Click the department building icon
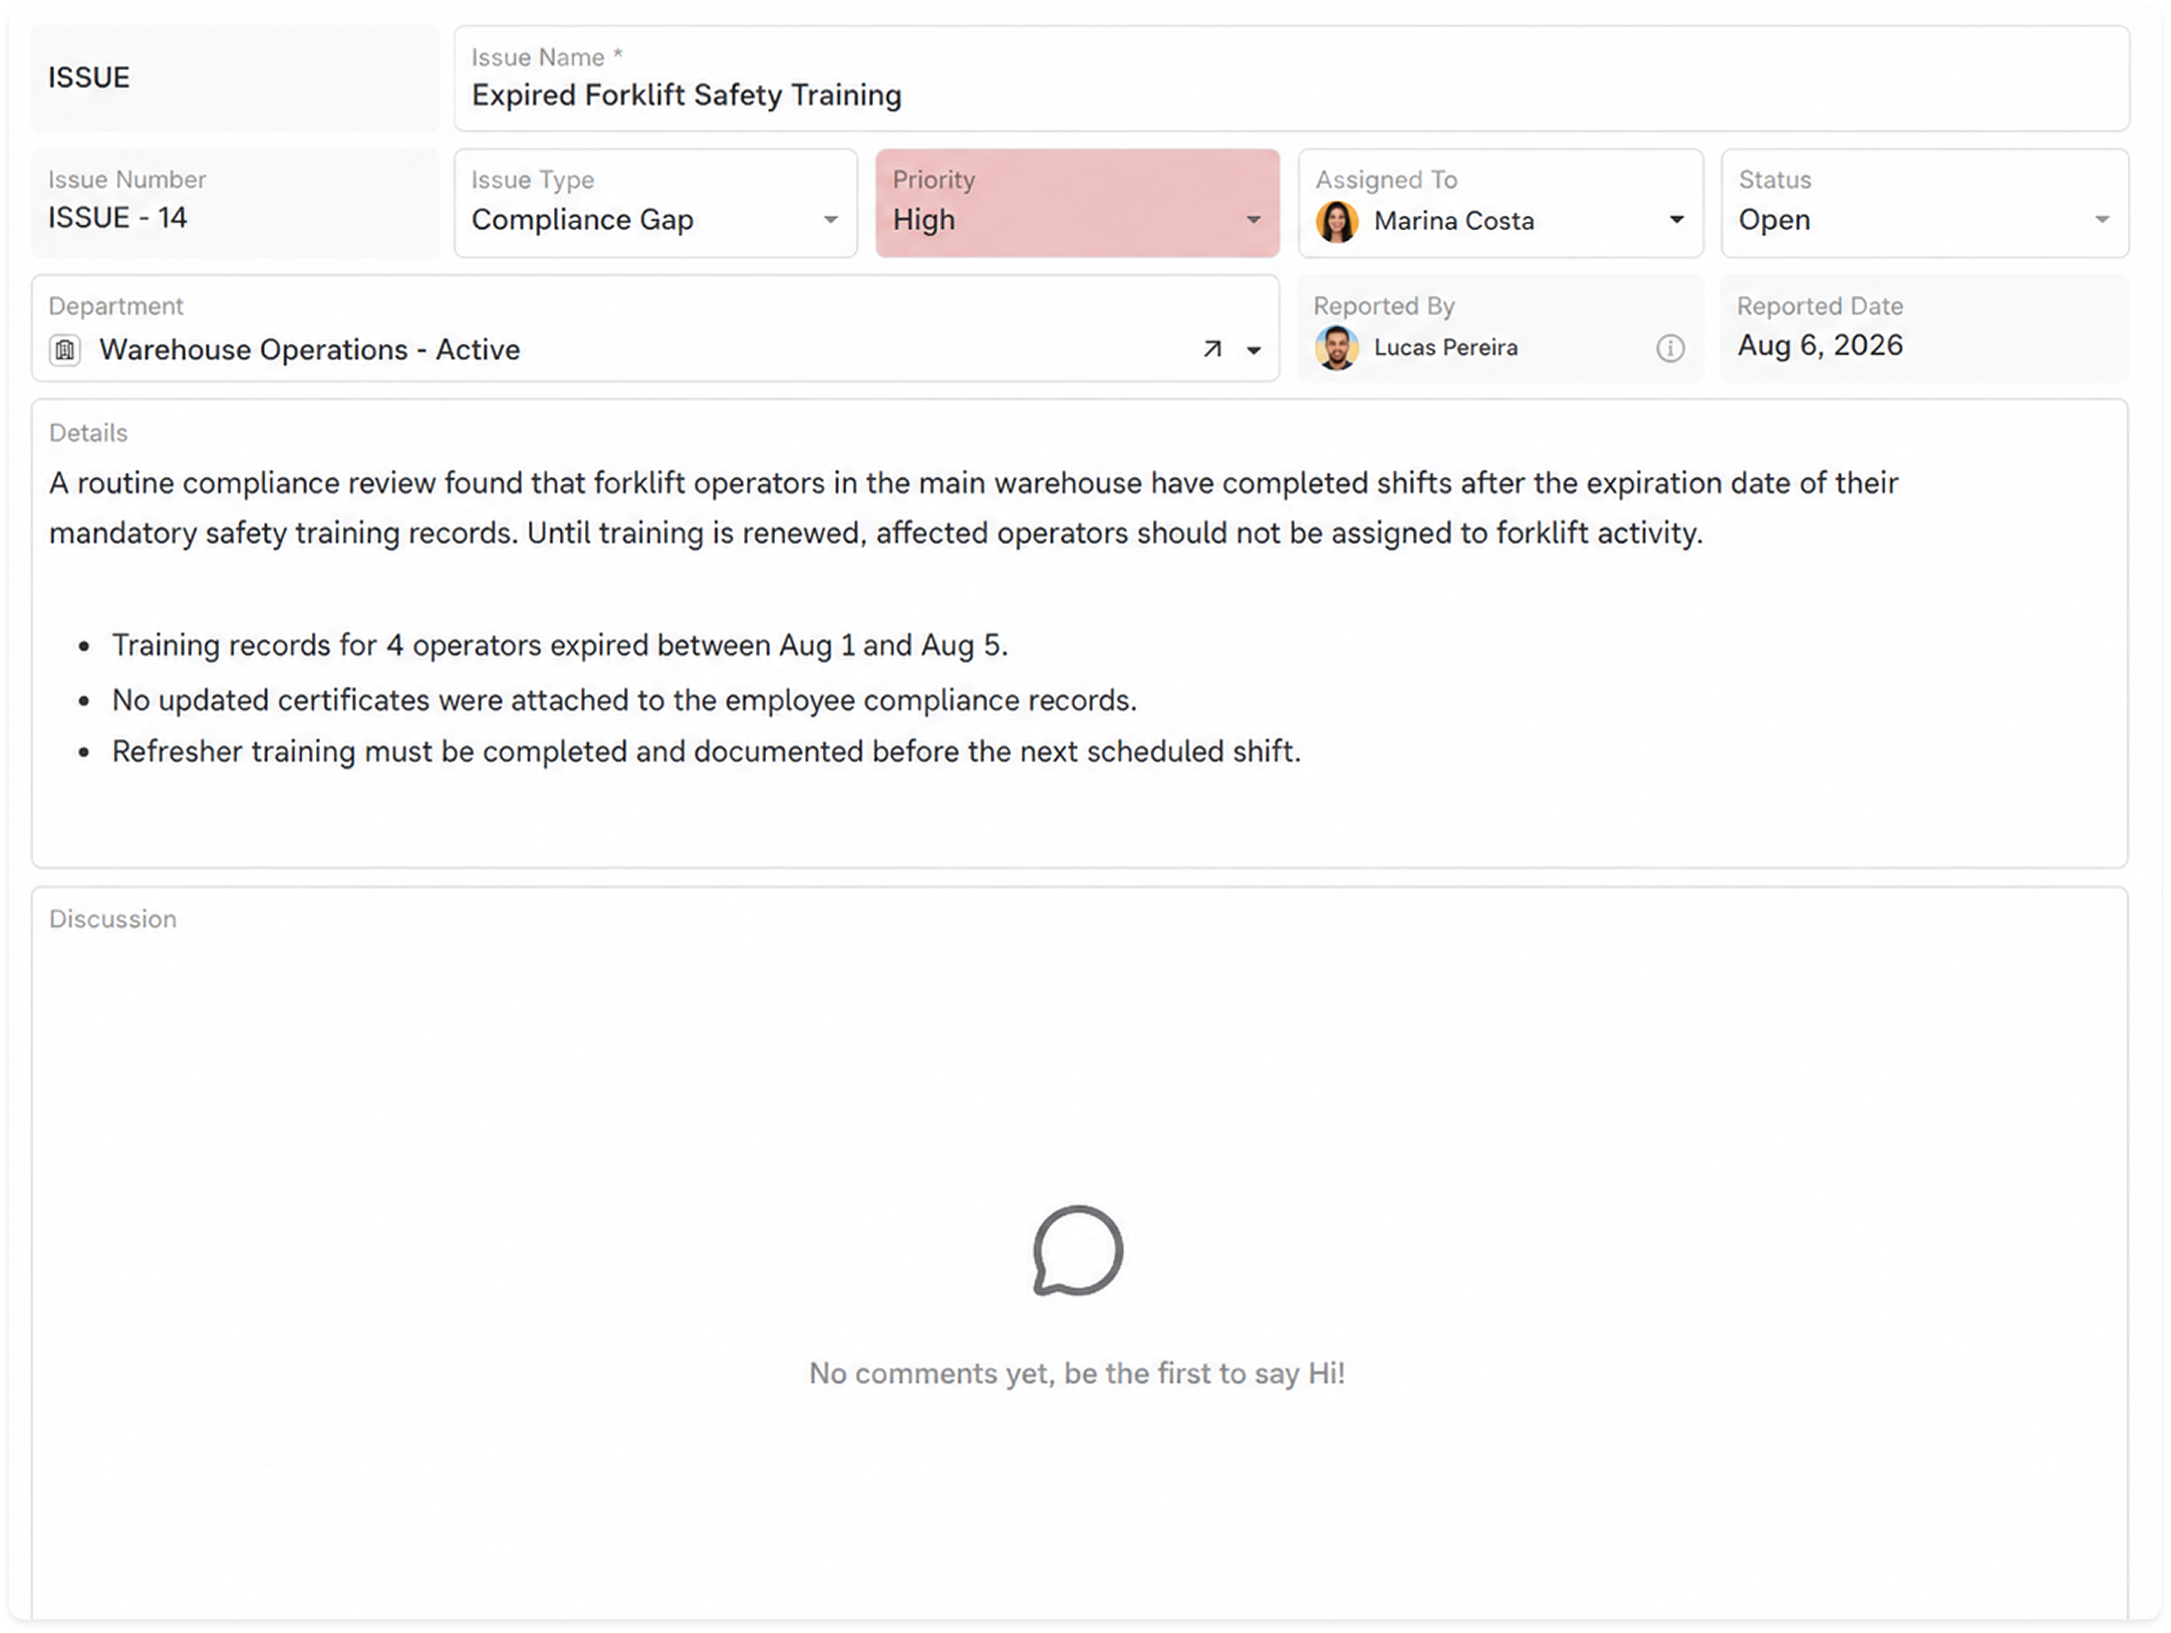This screenshot has width=2171, height=1633. pos(65,350)
